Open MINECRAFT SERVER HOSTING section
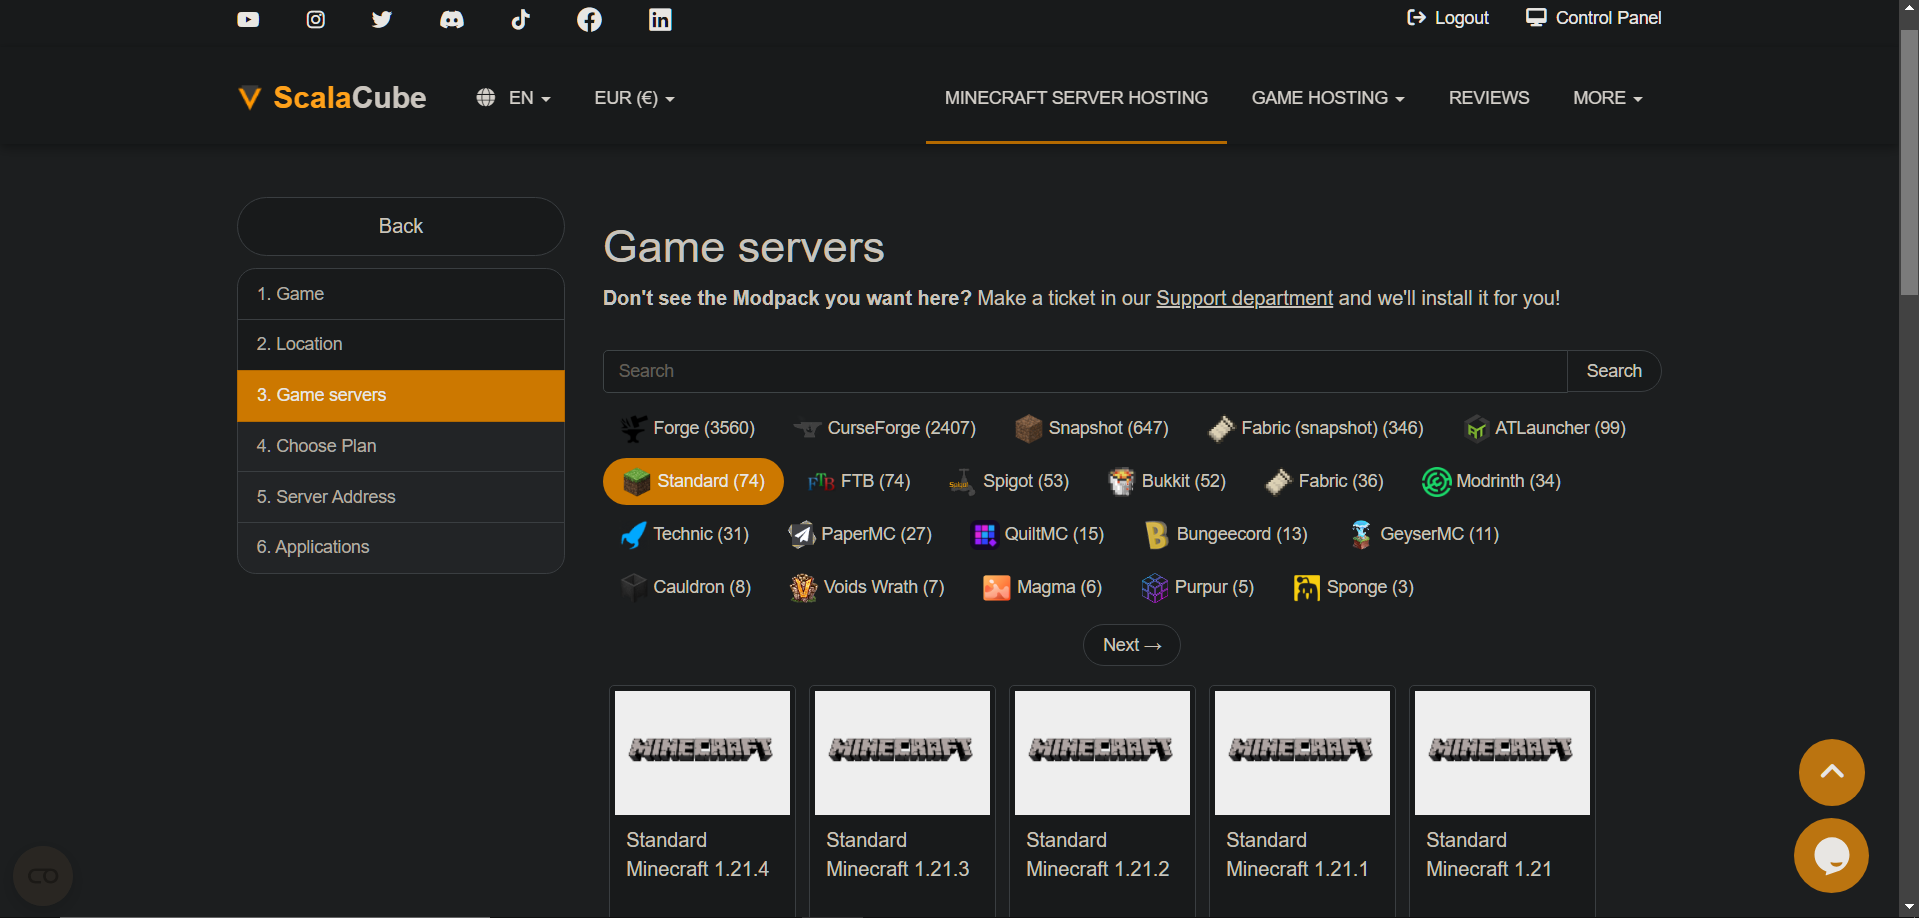This screenshot has height=918, width=1919. point(1075,97)
